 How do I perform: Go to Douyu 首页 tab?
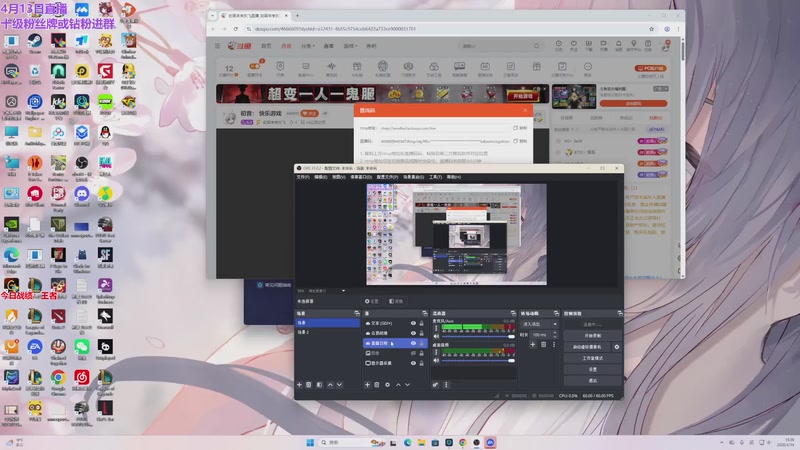266,46
